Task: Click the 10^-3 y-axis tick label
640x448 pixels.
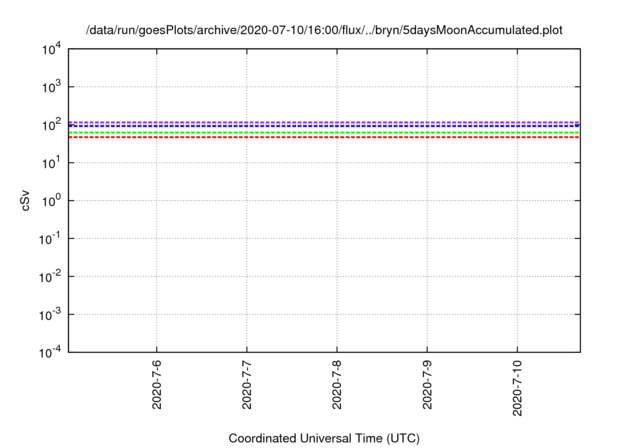Action: click(50, 315)
